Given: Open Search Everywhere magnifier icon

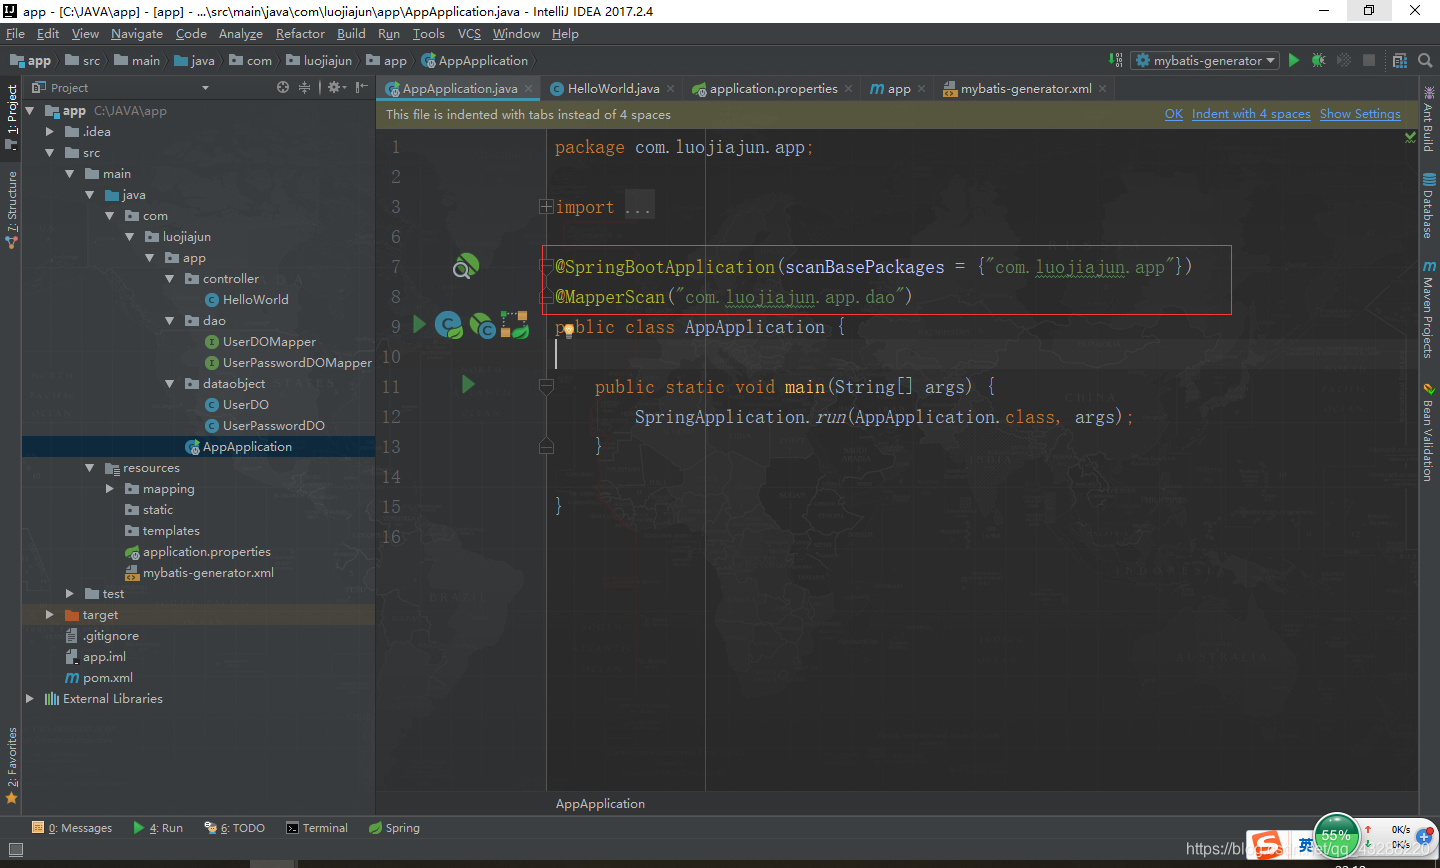Looking at the screenshot, I should point(1425,60).
